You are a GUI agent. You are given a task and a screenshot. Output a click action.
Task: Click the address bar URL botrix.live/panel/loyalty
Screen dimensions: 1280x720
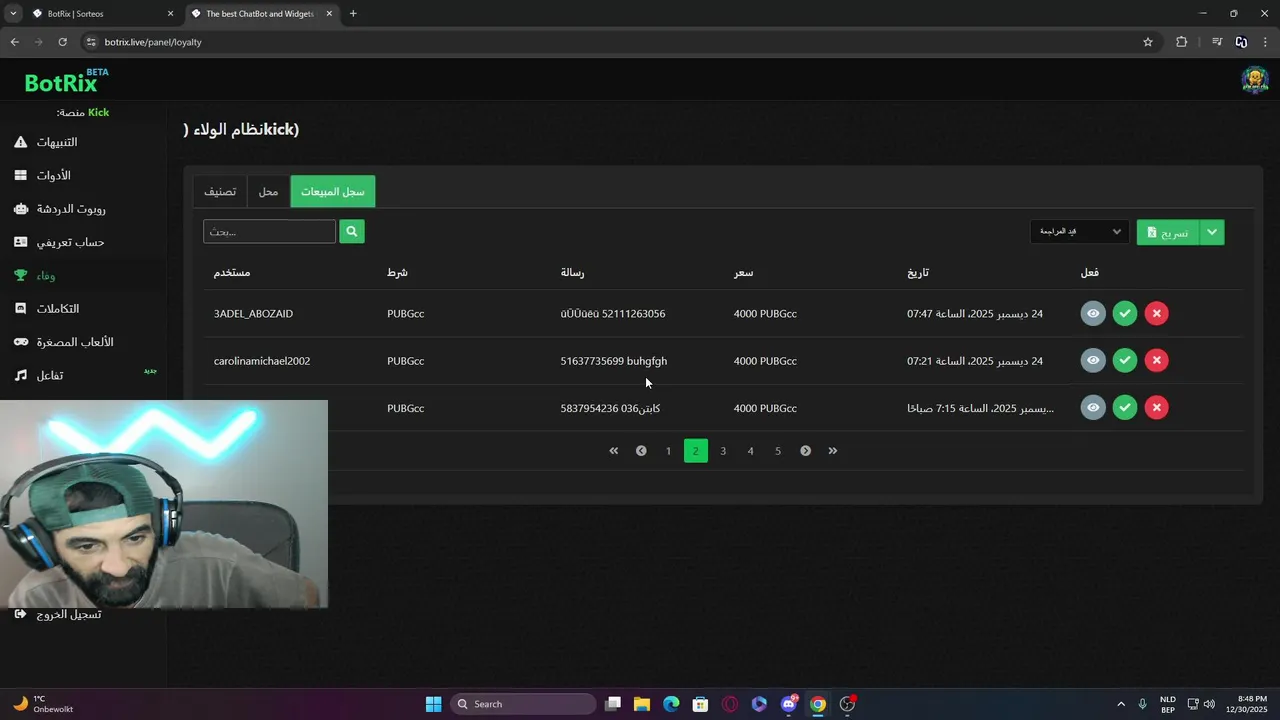click(x=153, y=42)
